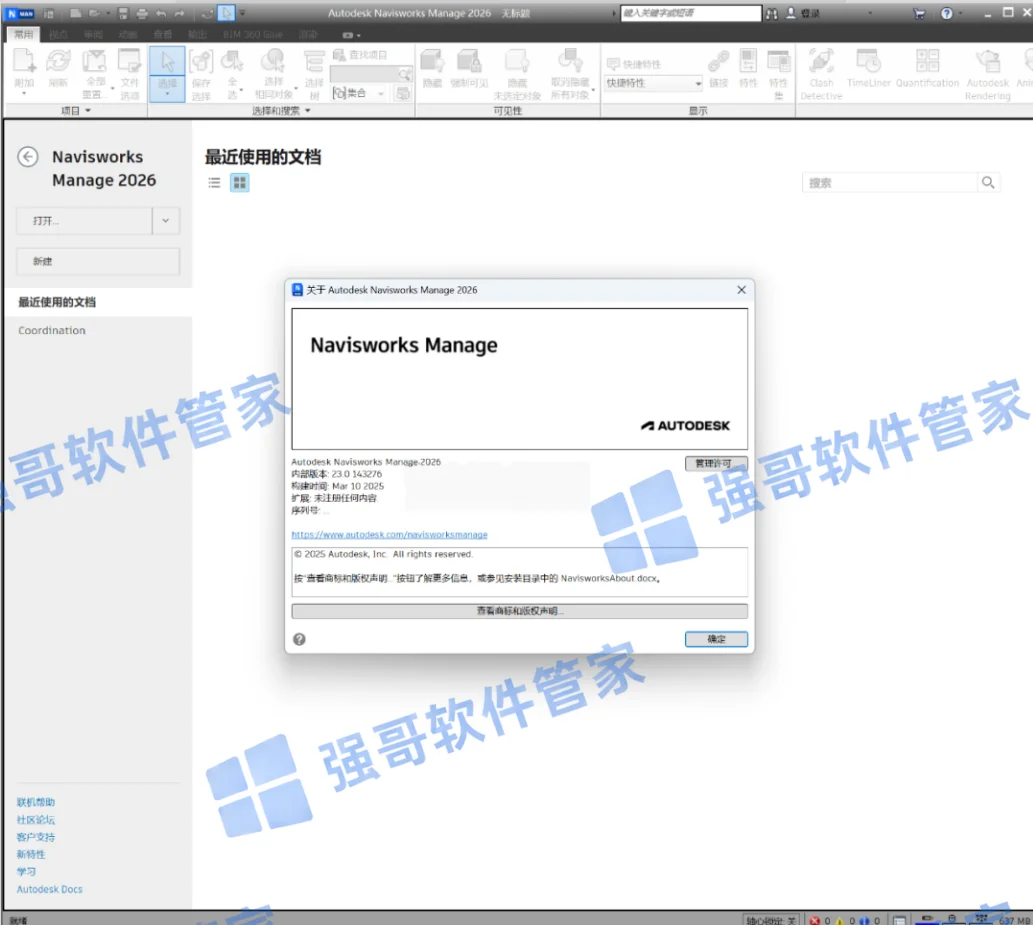The image size is (1033, 925).
Task: Open the 输出 Output ribbon tab
Action: click(x=197, y=34)
